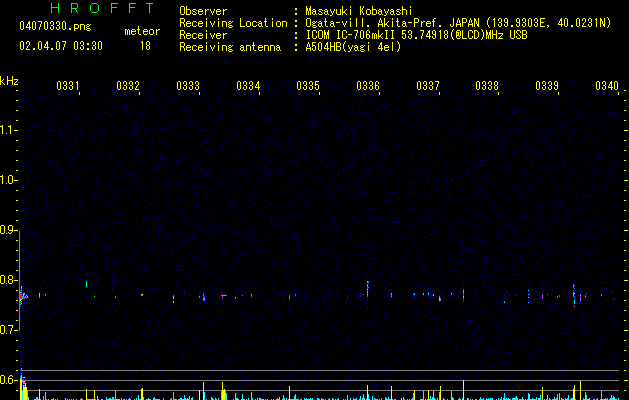Viewport: 629px width, 400px height.
Task: Click the 0334 time marker
Action: [x=248, y=86]
